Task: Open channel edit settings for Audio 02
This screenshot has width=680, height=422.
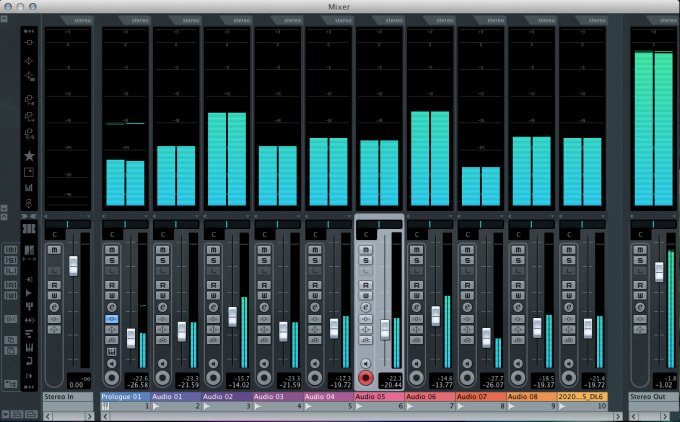Action: tap(212, 306)
